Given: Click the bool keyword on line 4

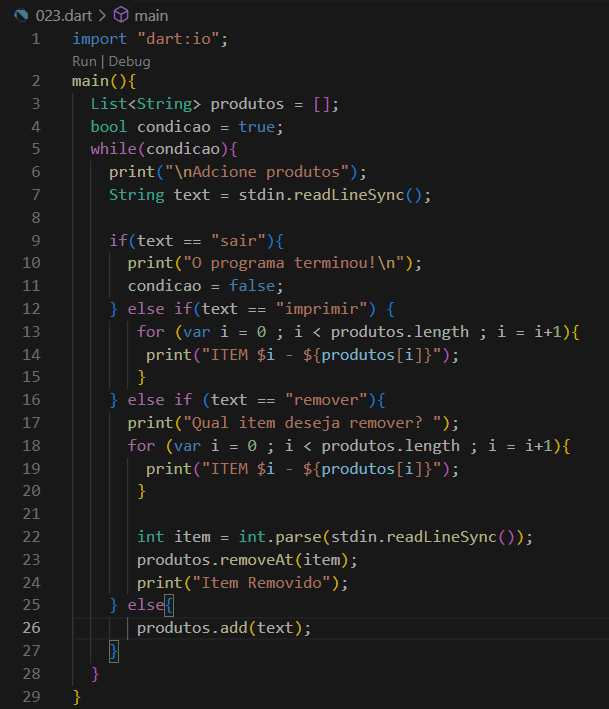Looking at the screenshot, I should pos(109,127).
